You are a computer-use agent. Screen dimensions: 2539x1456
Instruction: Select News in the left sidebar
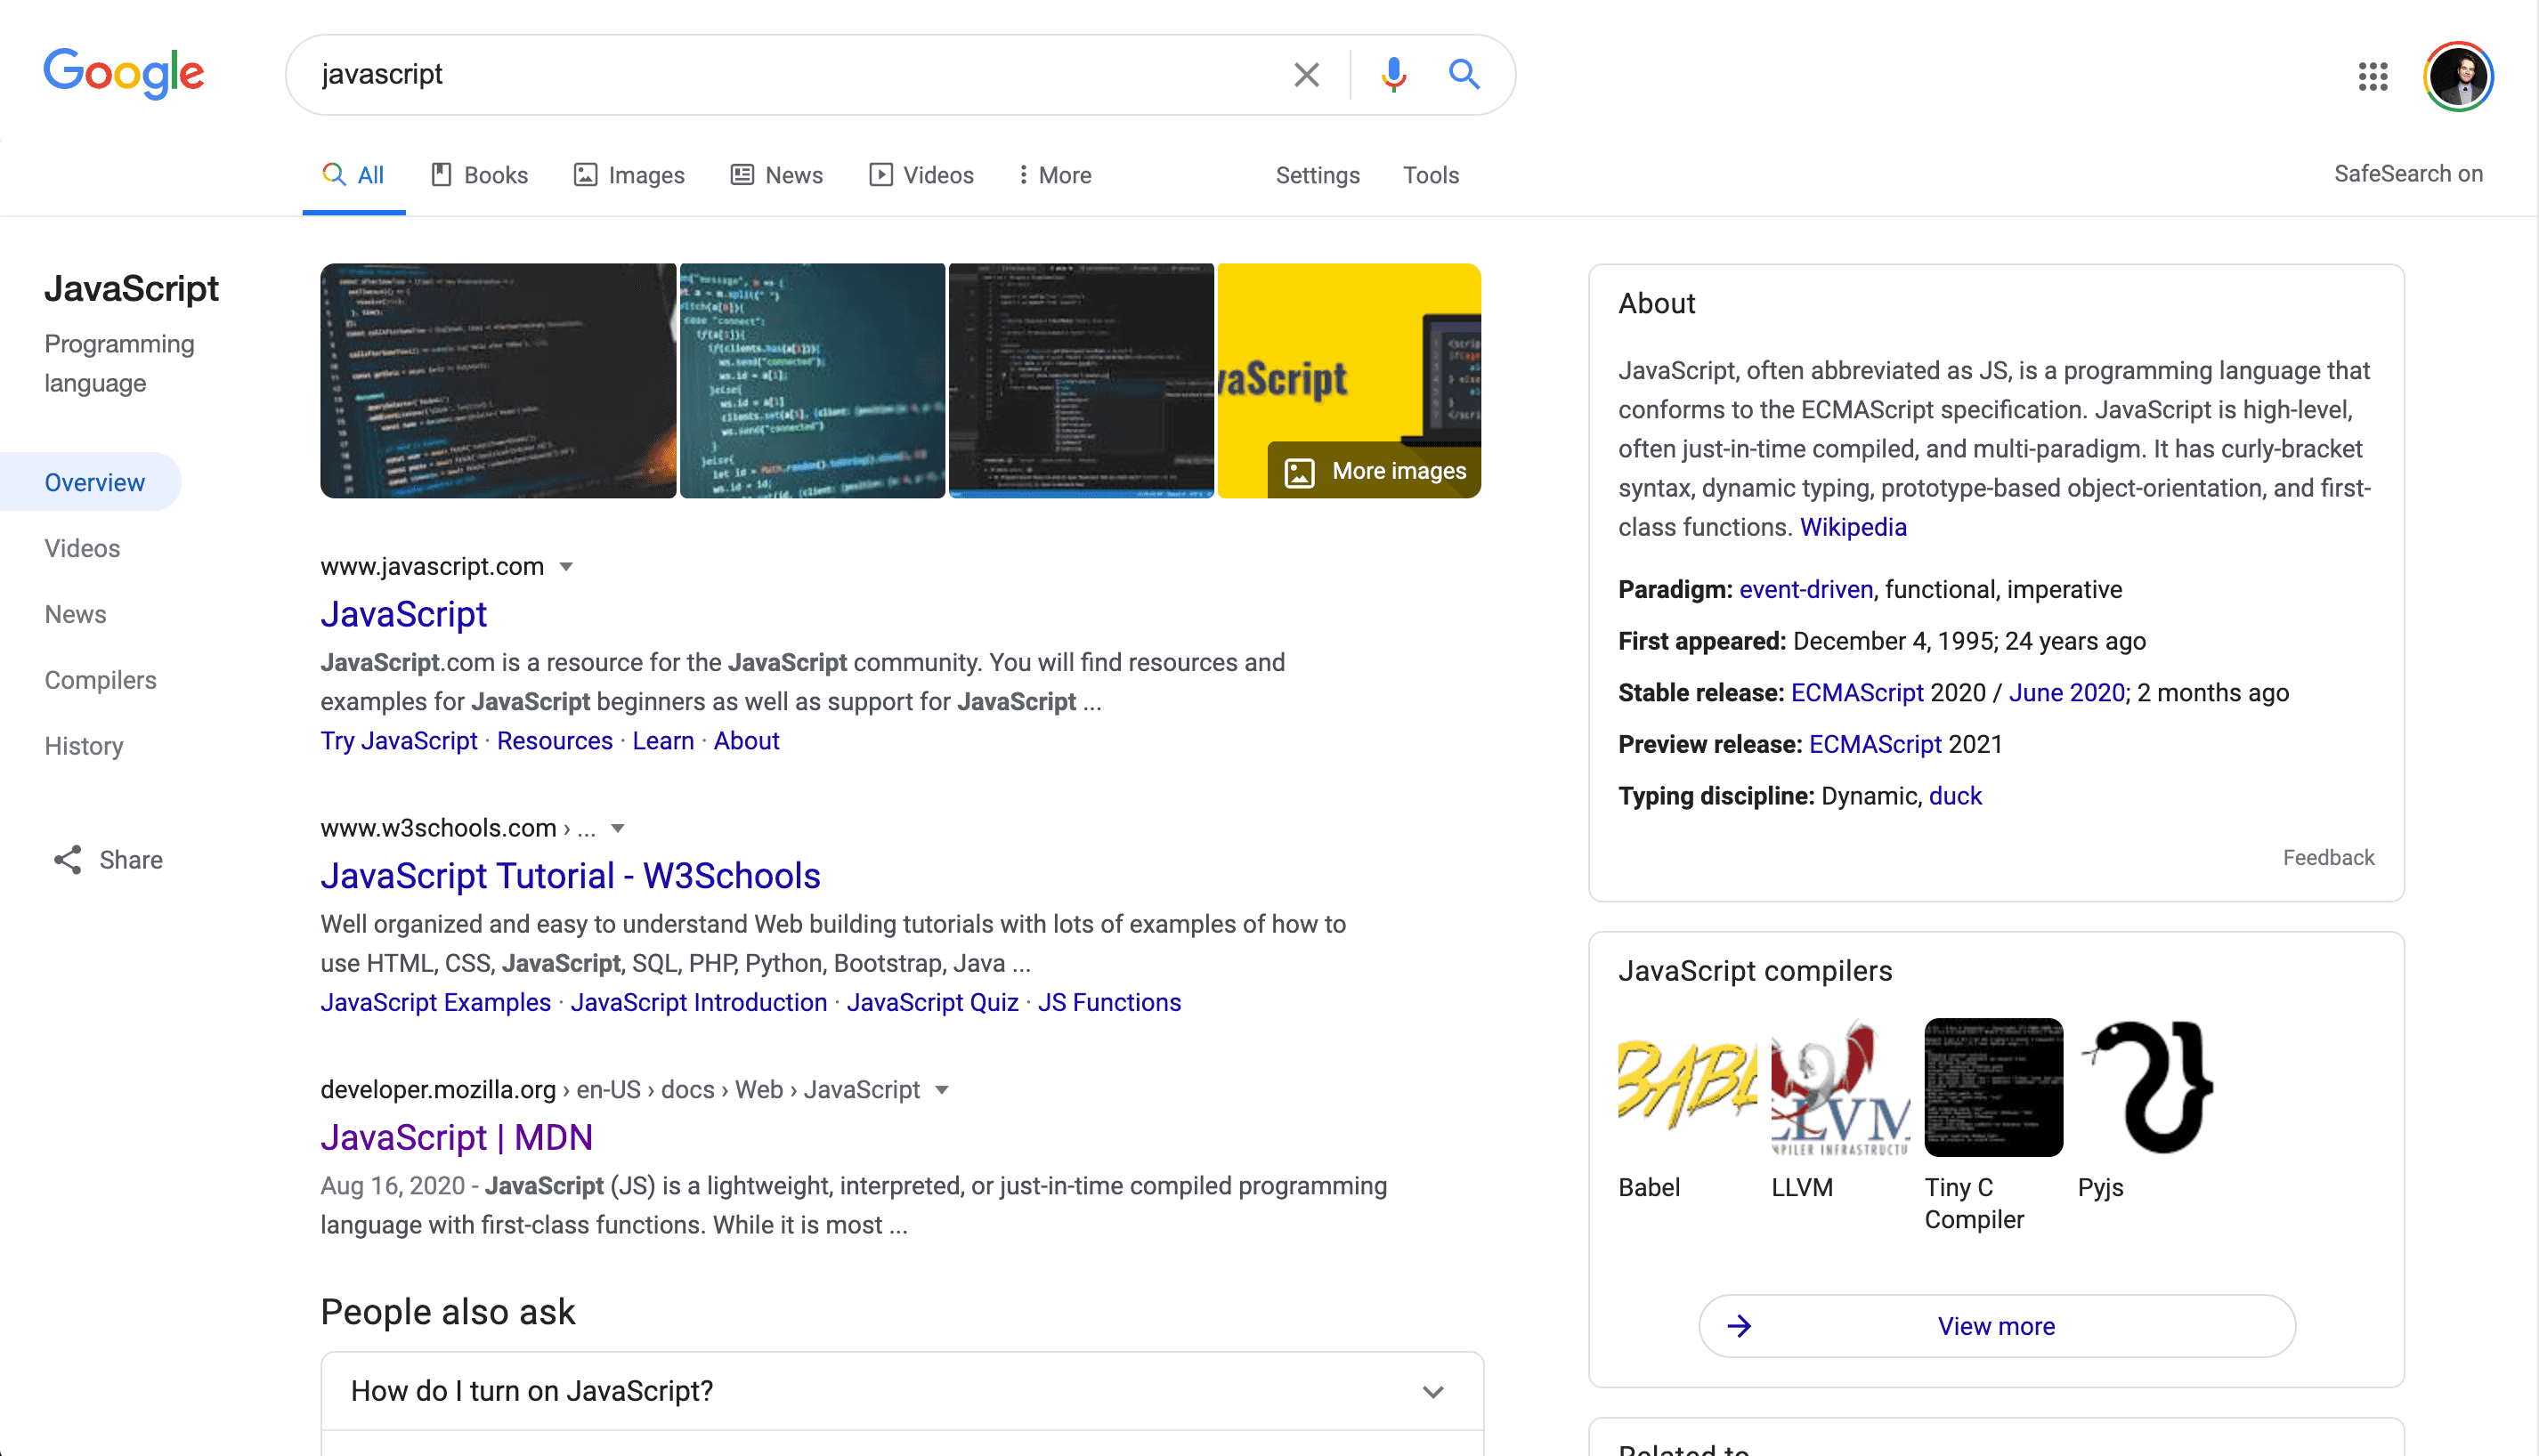coord(75,614)
